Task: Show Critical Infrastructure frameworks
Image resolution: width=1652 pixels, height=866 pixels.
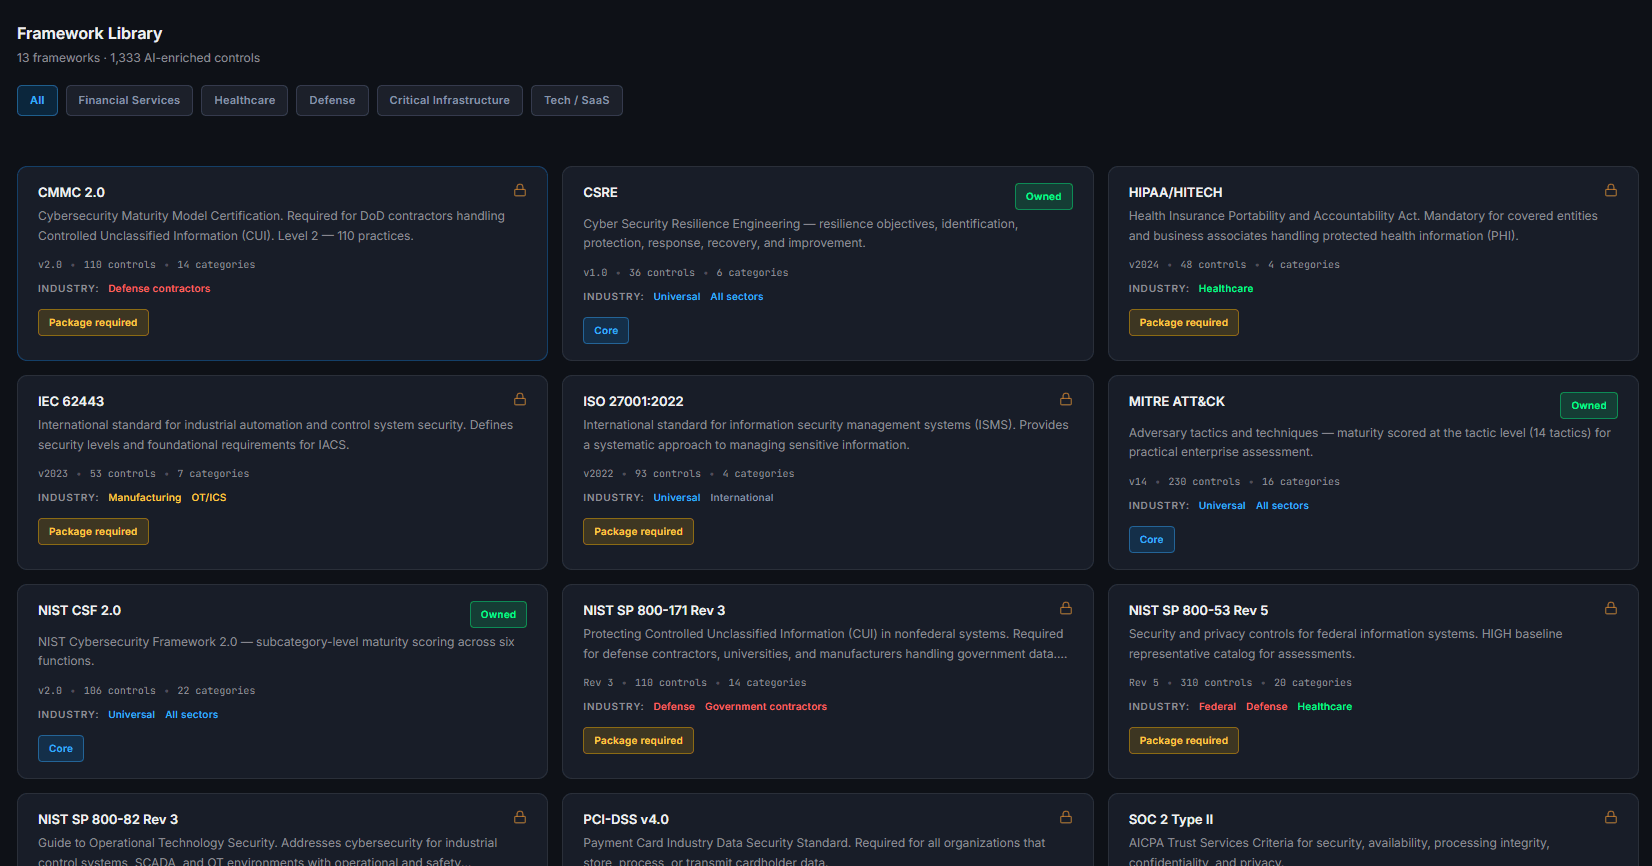Action: 449,100
